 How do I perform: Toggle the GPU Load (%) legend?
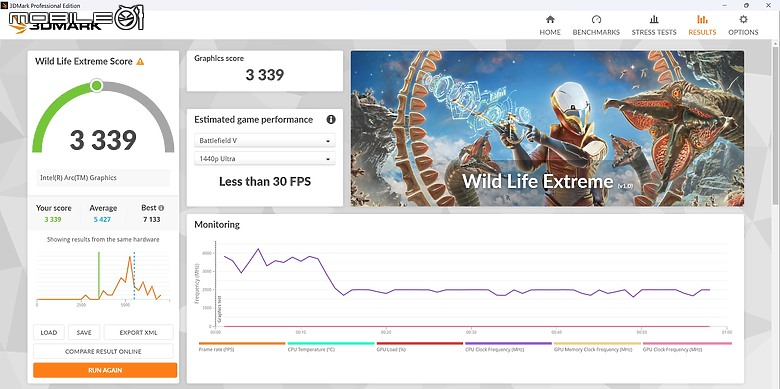(419, 346)
